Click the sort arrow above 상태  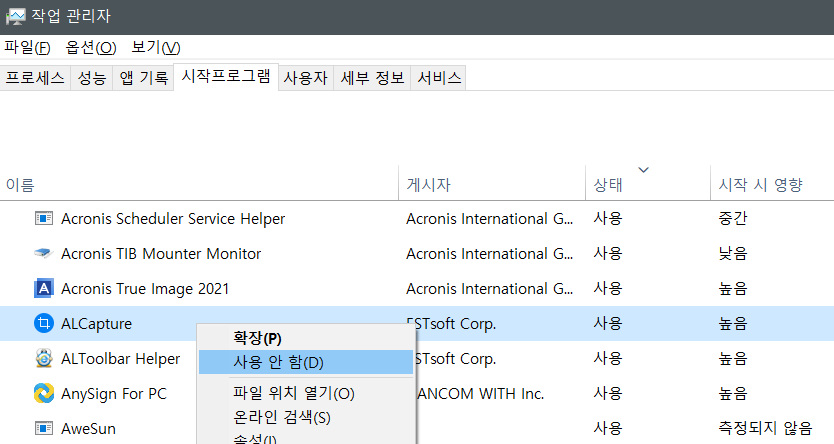pyautogui.click(x=644, y=170)
